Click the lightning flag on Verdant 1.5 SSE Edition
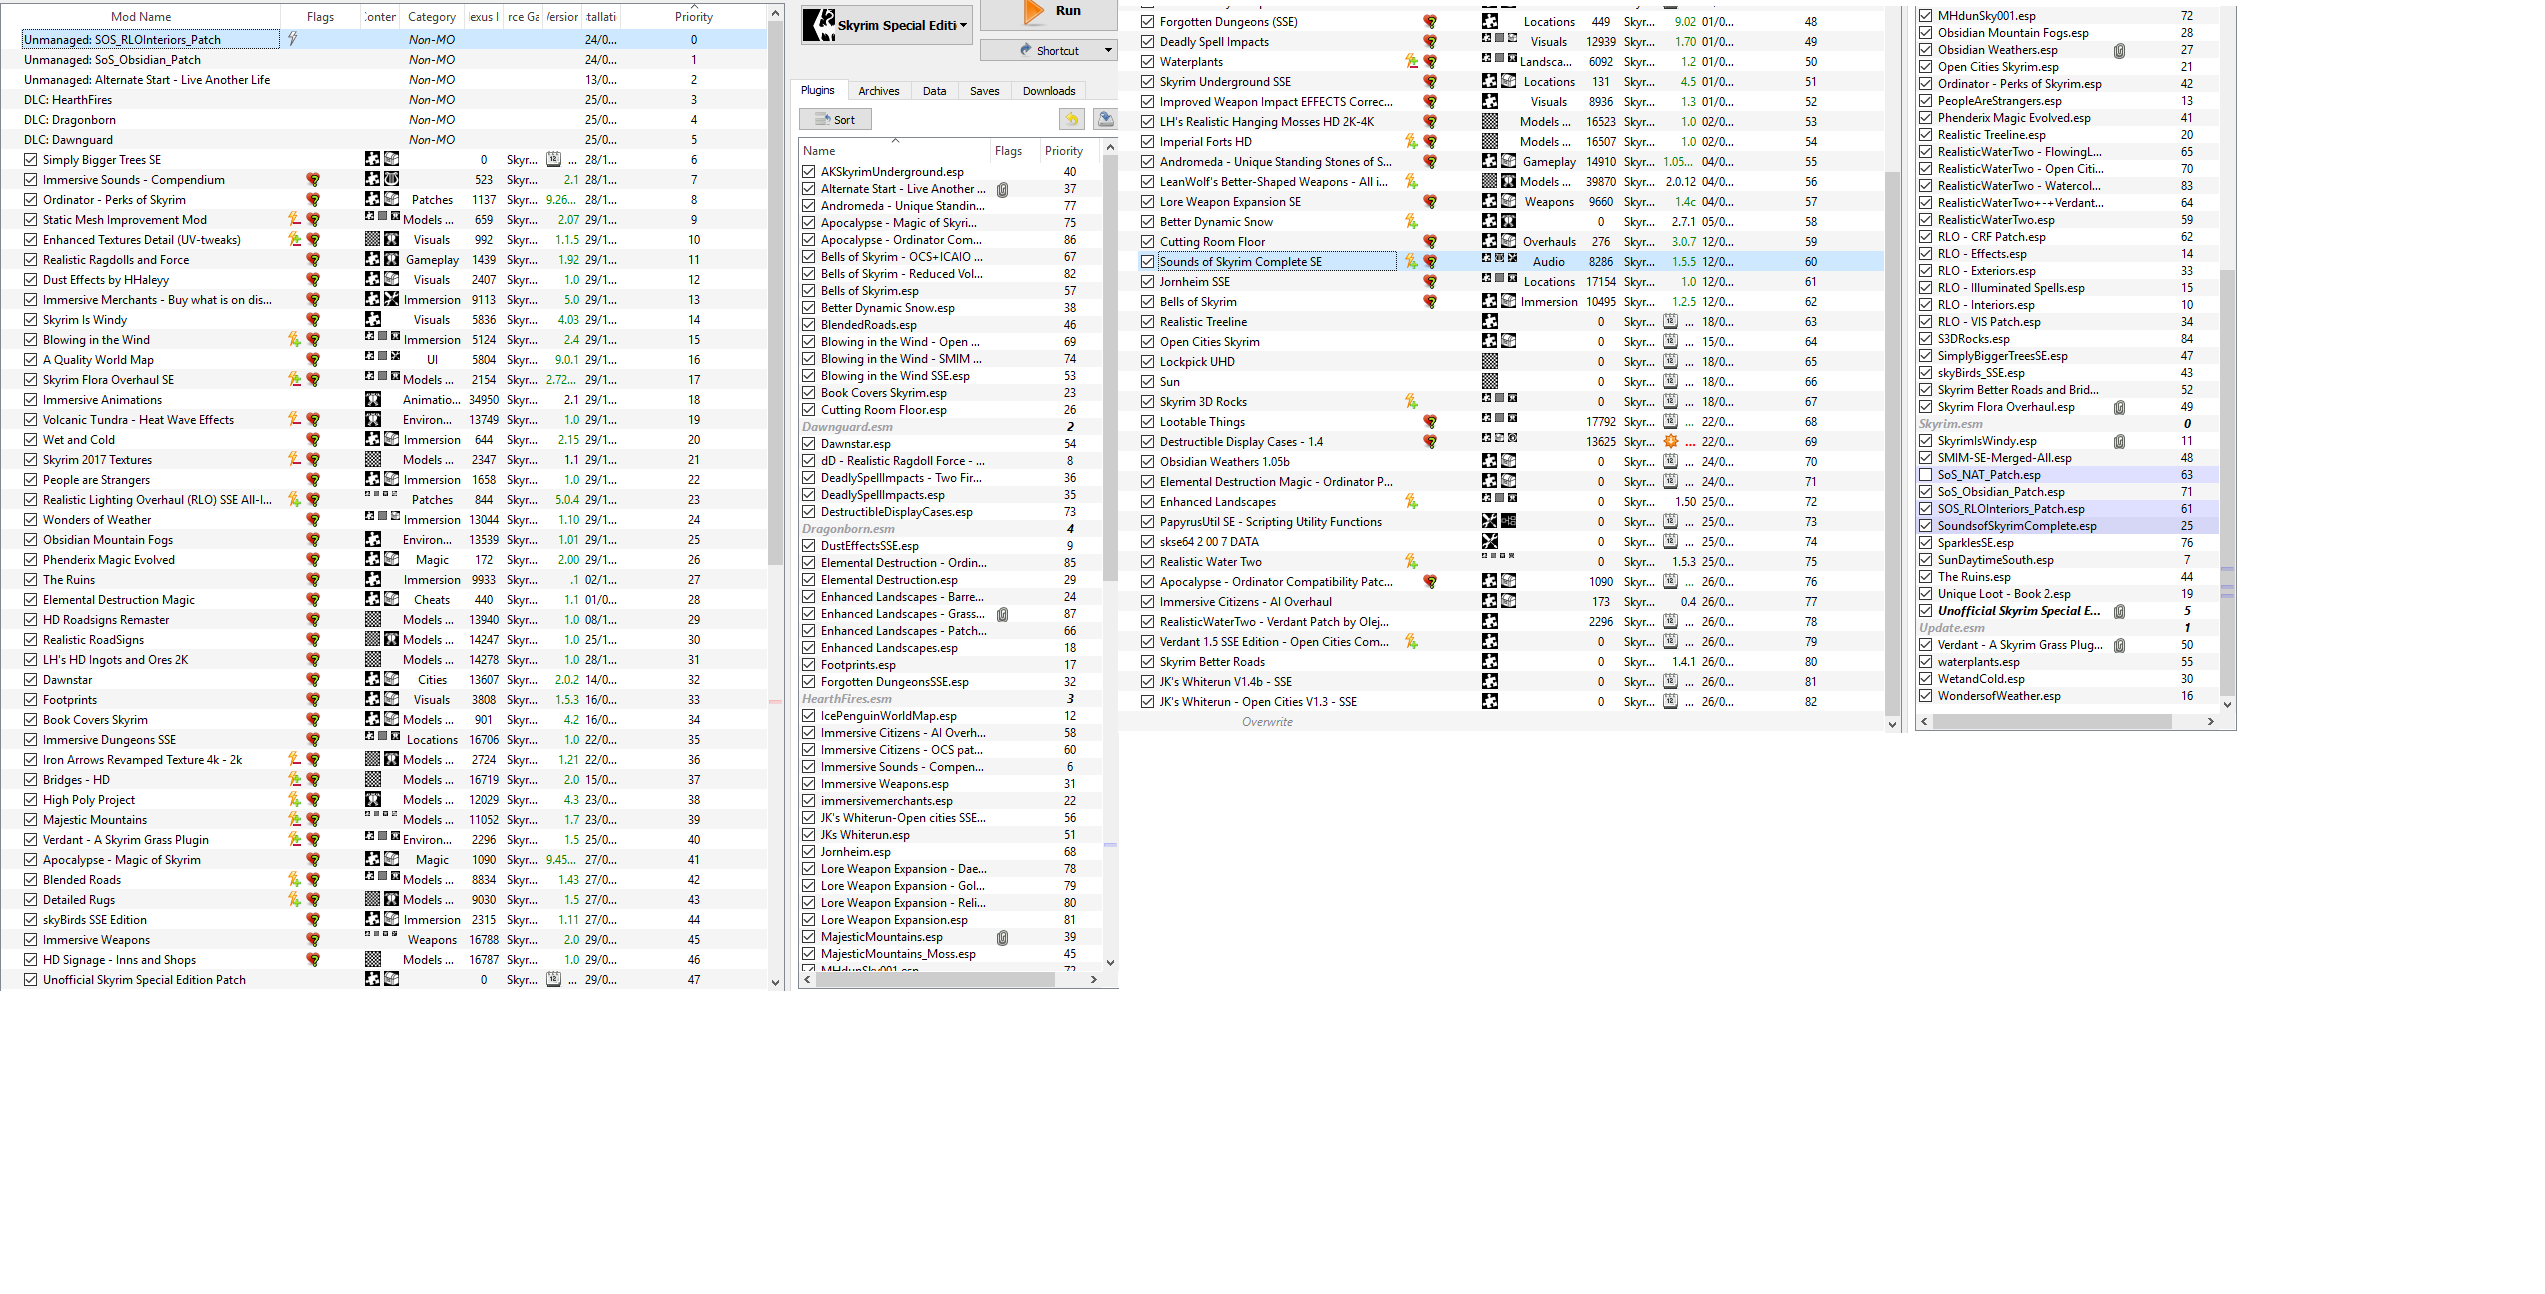 point(1411,642)
